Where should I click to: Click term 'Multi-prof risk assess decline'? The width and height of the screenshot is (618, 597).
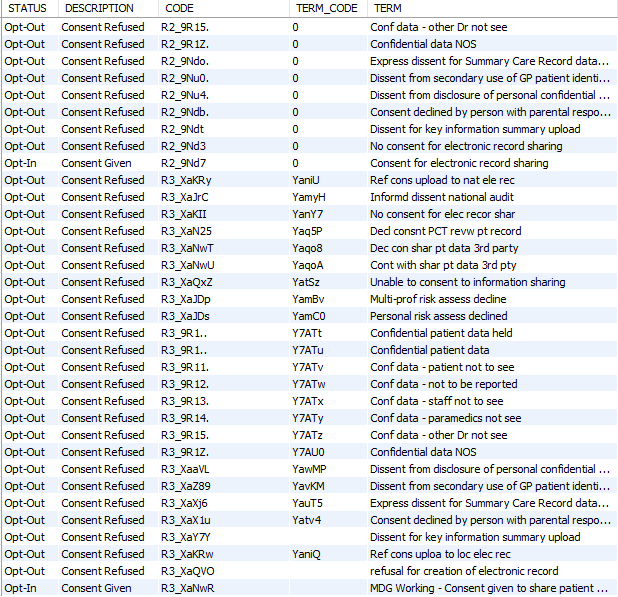(x=438, y=299)
